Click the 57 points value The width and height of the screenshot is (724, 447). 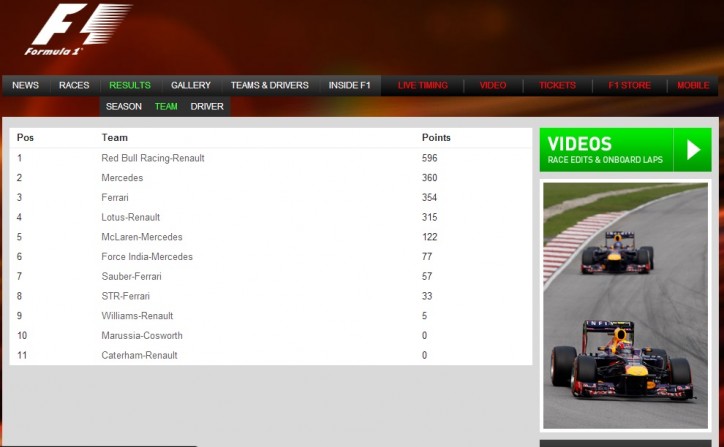(427, 277)
